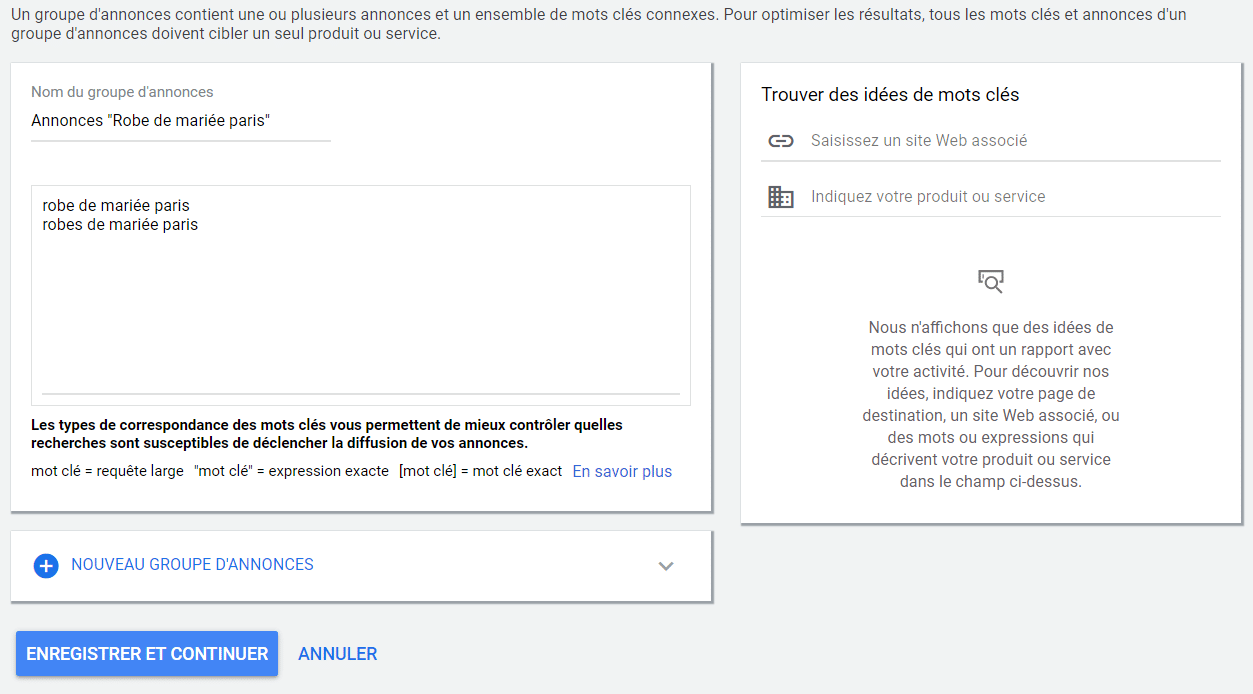This screenshot has height=694, width=1253.
Task: Click the keyword search magnifier icon
Action: tap(990, 281)
